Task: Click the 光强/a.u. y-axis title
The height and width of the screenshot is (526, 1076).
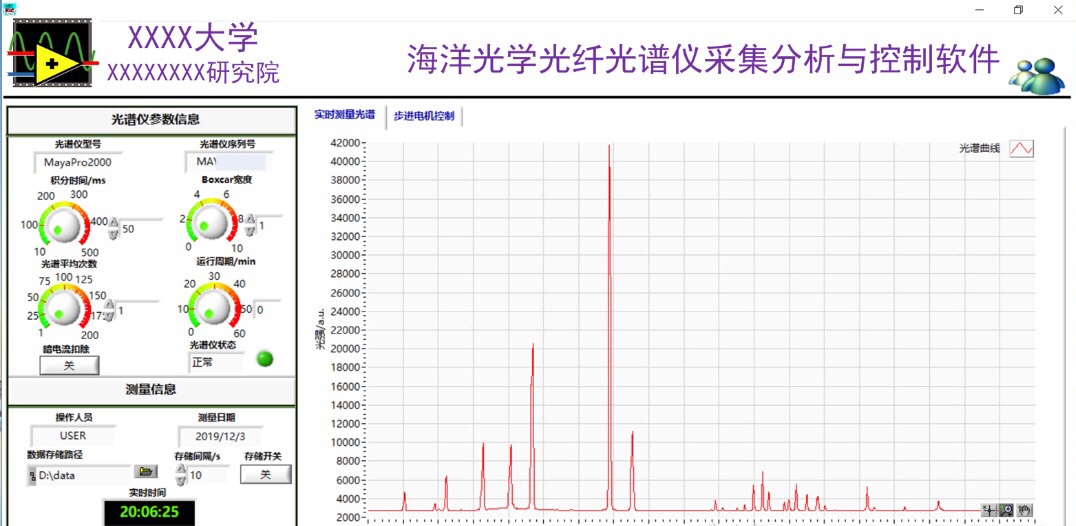Action: 320,329
